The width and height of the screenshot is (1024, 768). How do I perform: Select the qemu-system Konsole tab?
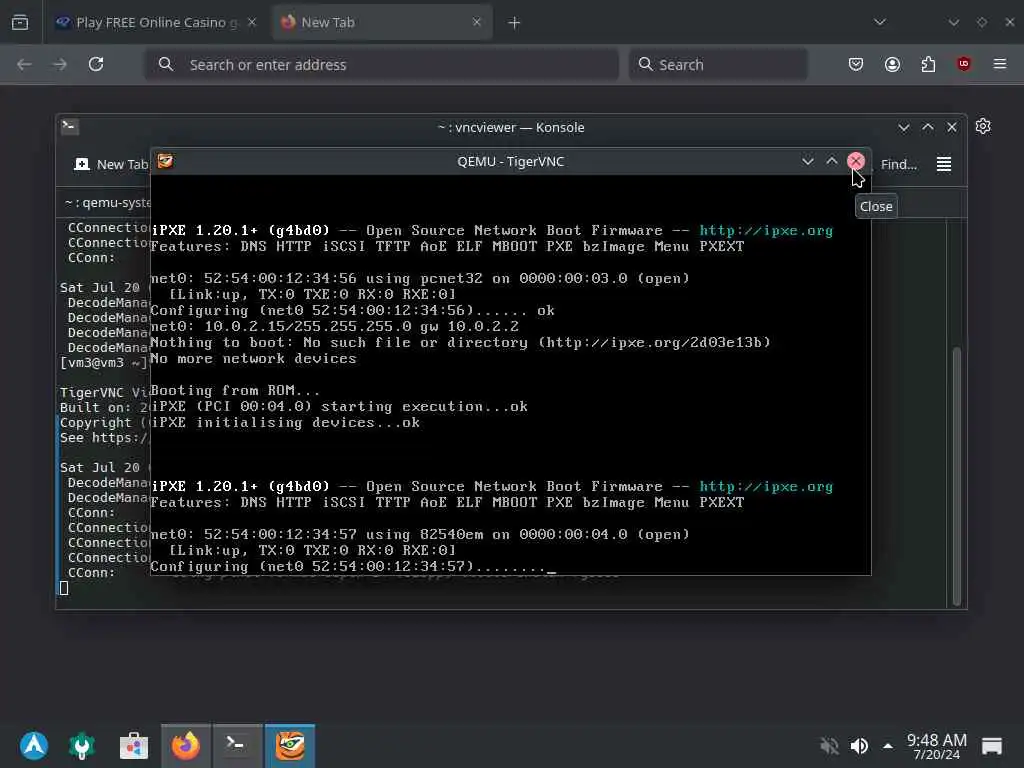pyautogui.click(x=108, y=202)
